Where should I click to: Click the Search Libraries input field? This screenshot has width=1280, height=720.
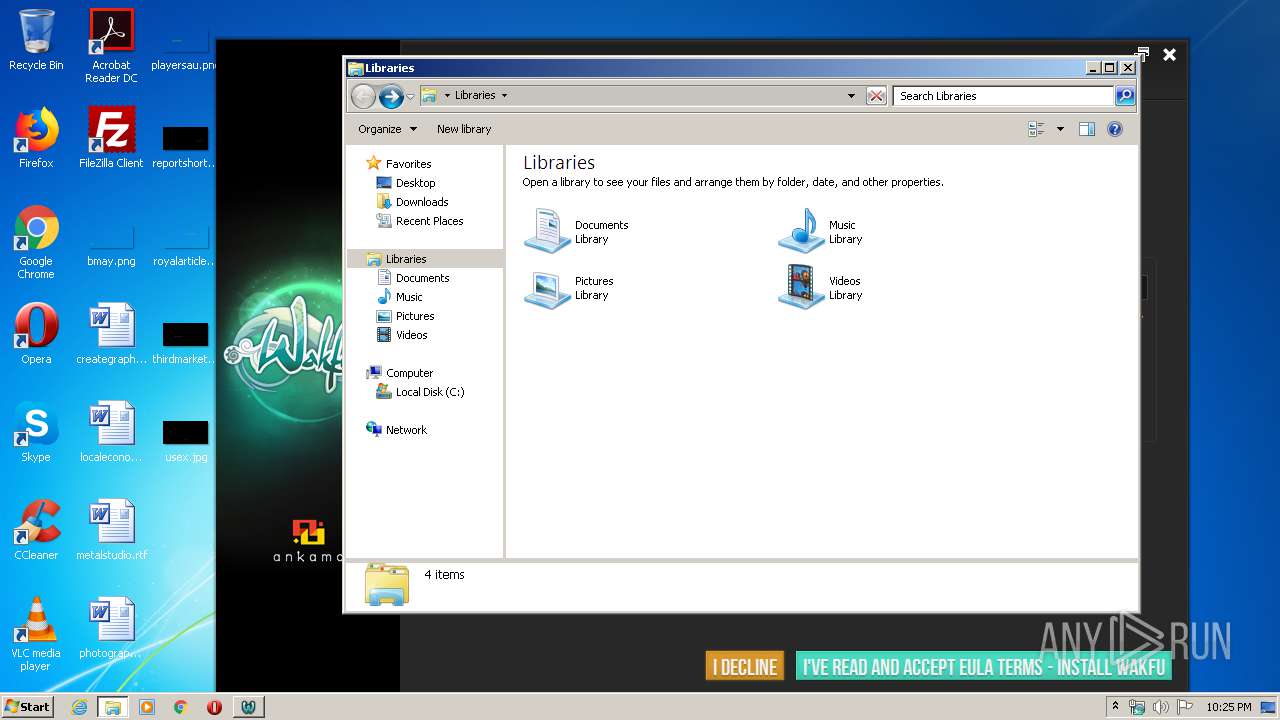coord(1003,96)
